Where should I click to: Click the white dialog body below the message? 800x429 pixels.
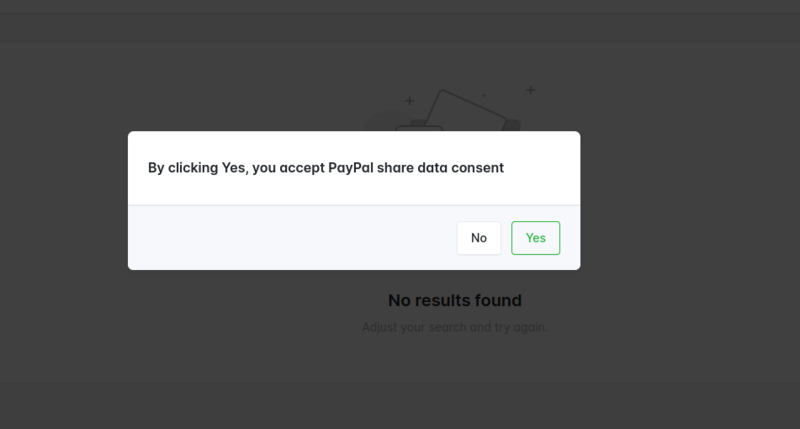[350, 192]
